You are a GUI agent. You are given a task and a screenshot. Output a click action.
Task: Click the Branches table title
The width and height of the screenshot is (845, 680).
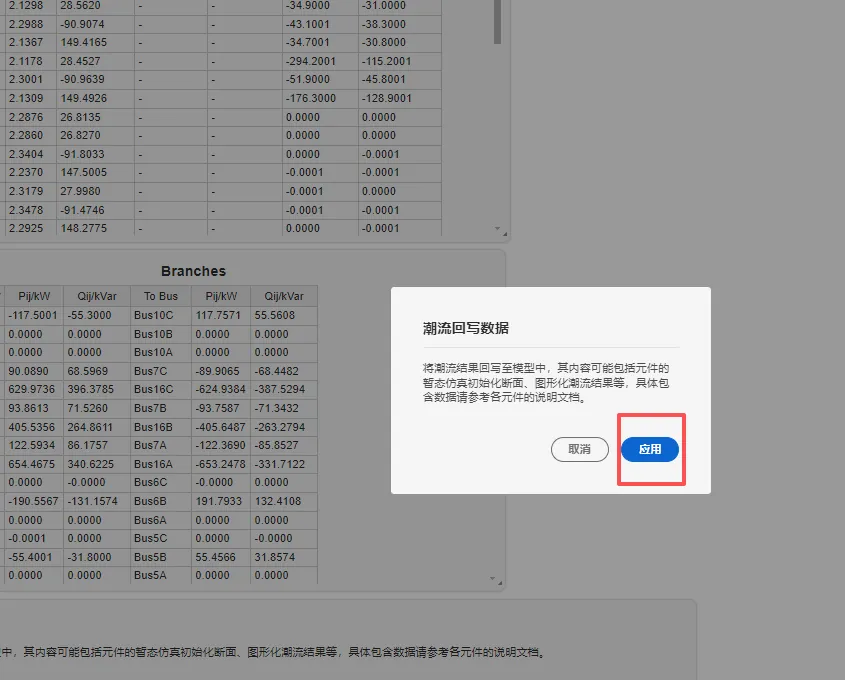[193, 270]
